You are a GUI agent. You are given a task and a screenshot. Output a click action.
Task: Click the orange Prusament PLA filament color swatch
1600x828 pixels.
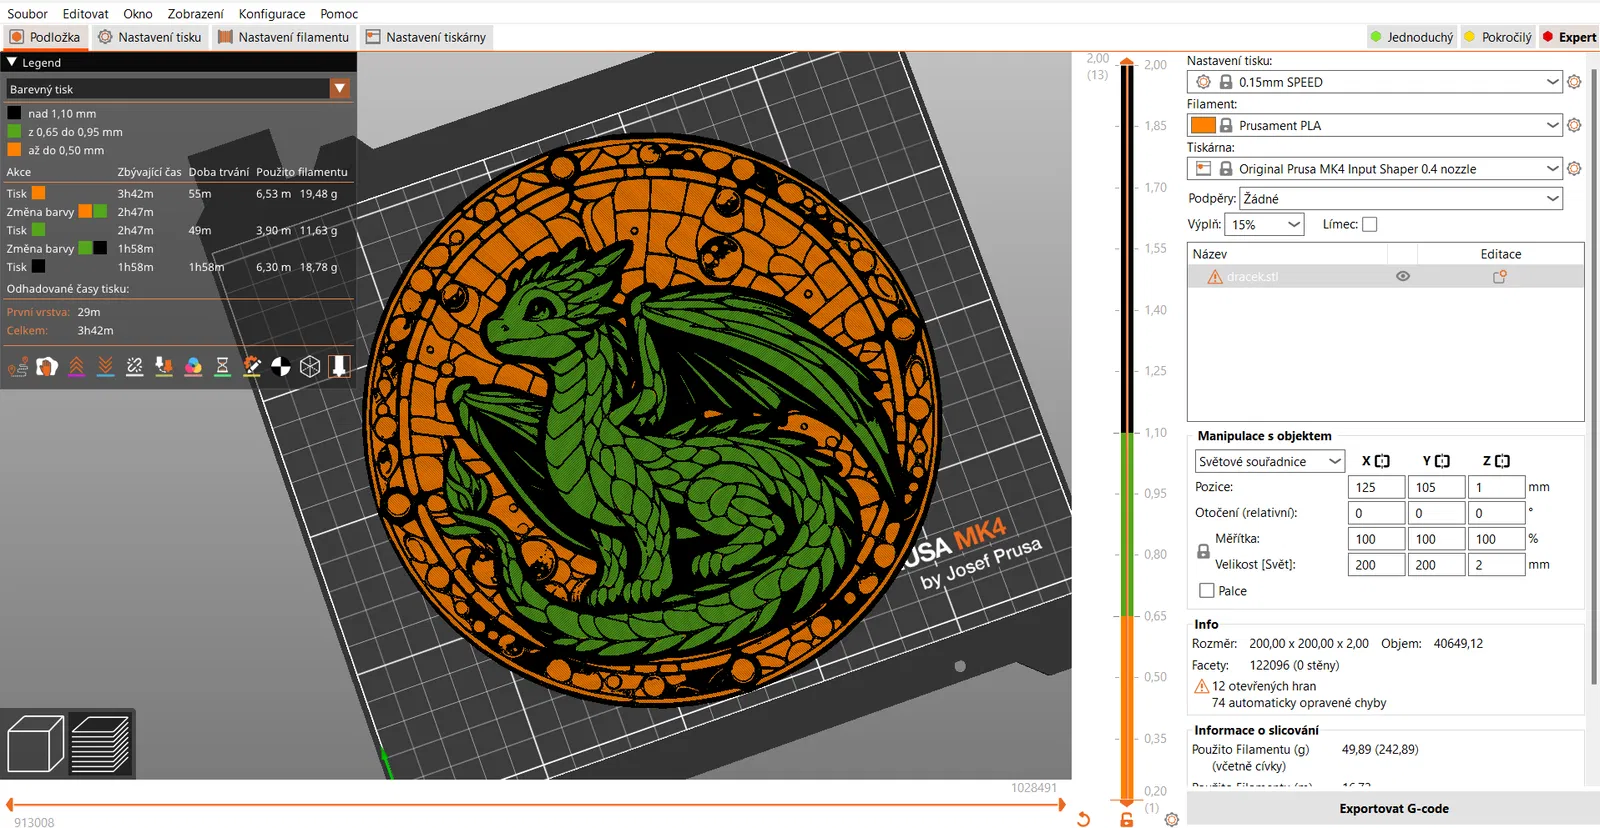[1203, 126]
